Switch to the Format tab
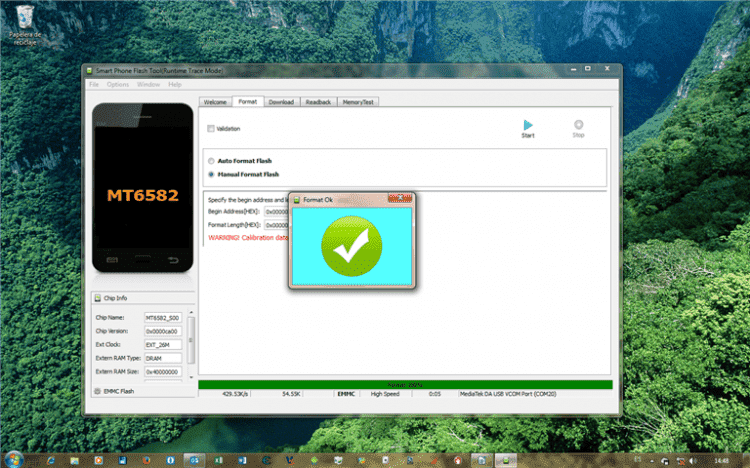The width and height of the screenshot is (750, 468). (x=248, y=101)
